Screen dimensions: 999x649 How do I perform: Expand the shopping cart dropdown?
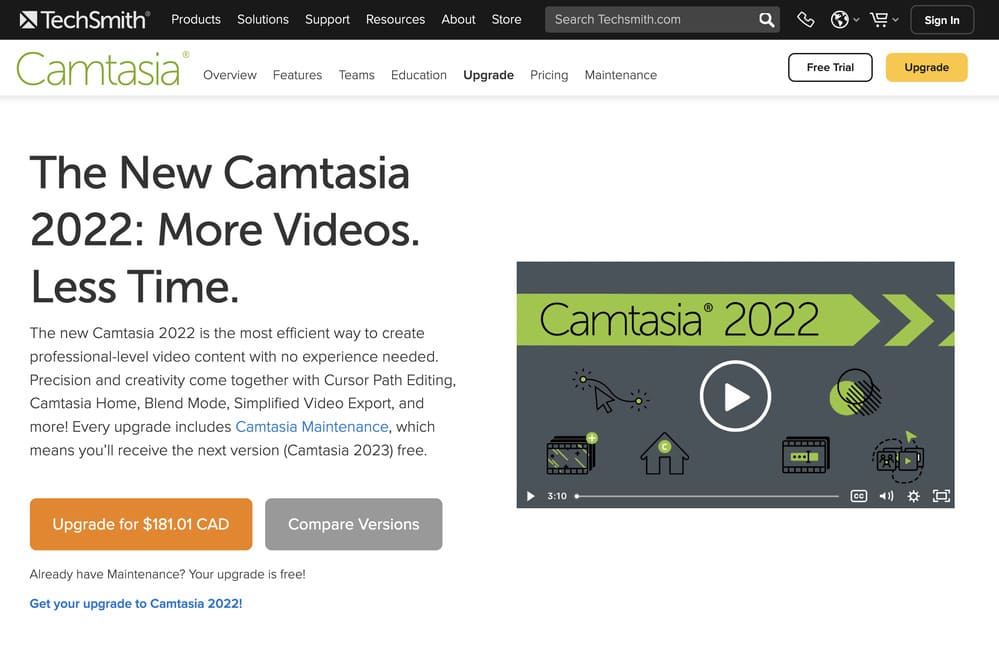tap(894, 19)
